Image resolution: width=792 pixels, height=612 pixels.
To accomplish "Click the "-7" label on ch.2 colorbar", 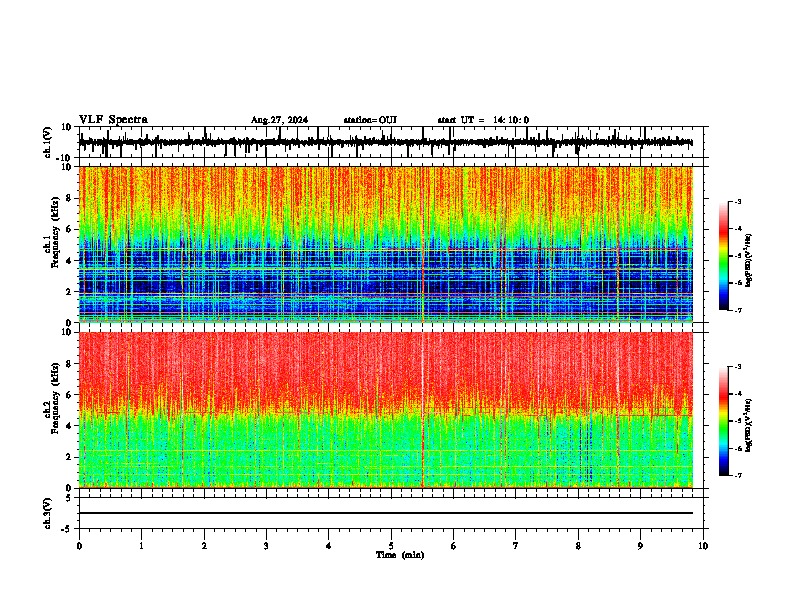I will [738, 475].
